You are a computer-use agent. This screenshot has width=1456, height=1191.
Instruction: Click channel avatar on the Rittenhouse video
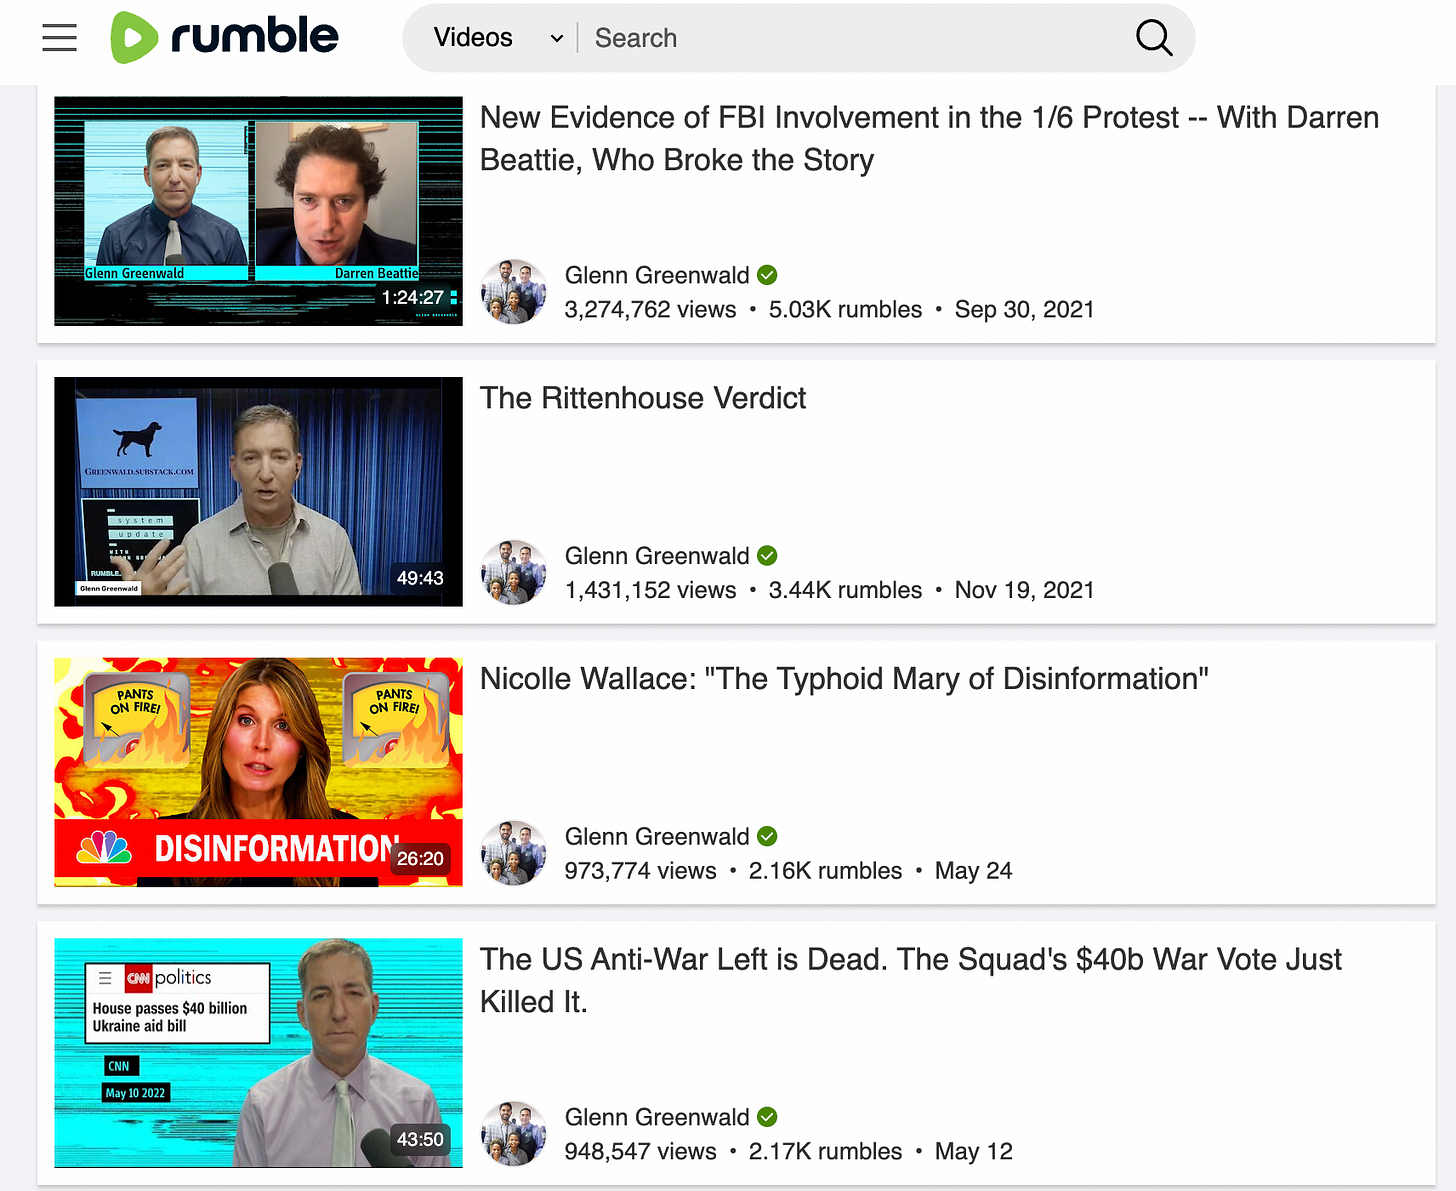tap(514, 573)
